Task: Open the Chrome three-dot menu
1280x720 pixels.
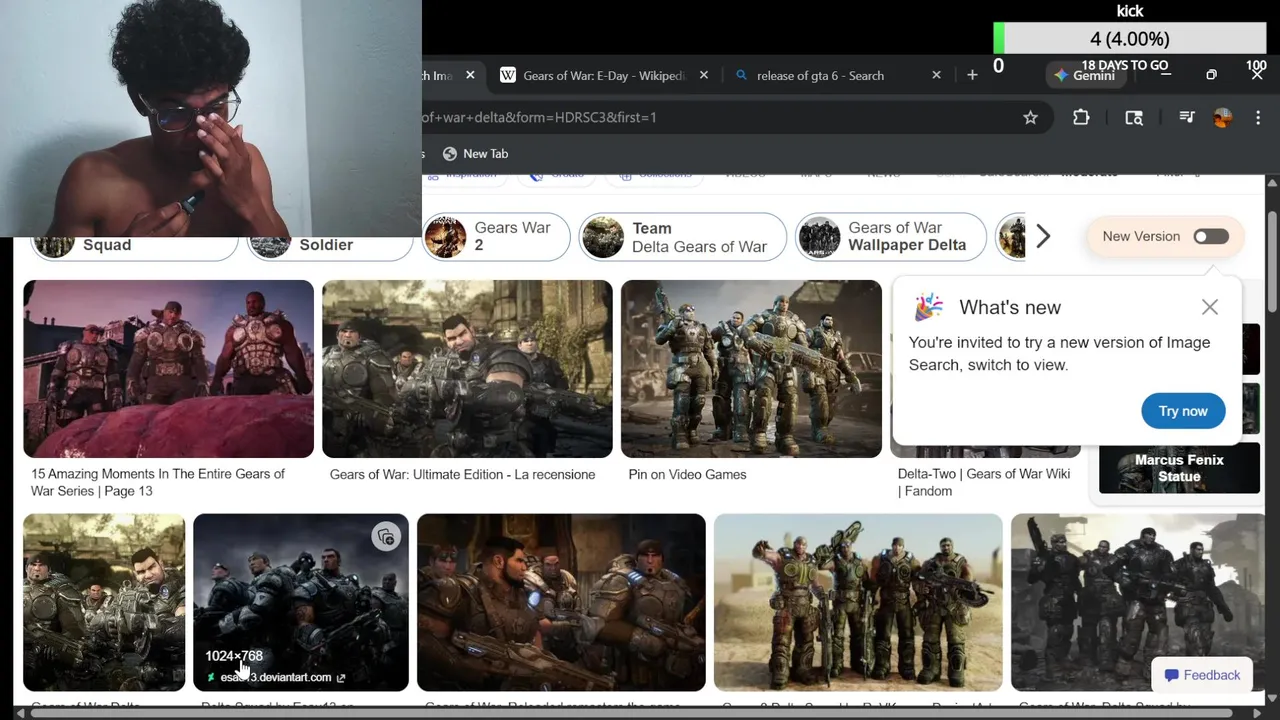Action: pos(1258,117)
